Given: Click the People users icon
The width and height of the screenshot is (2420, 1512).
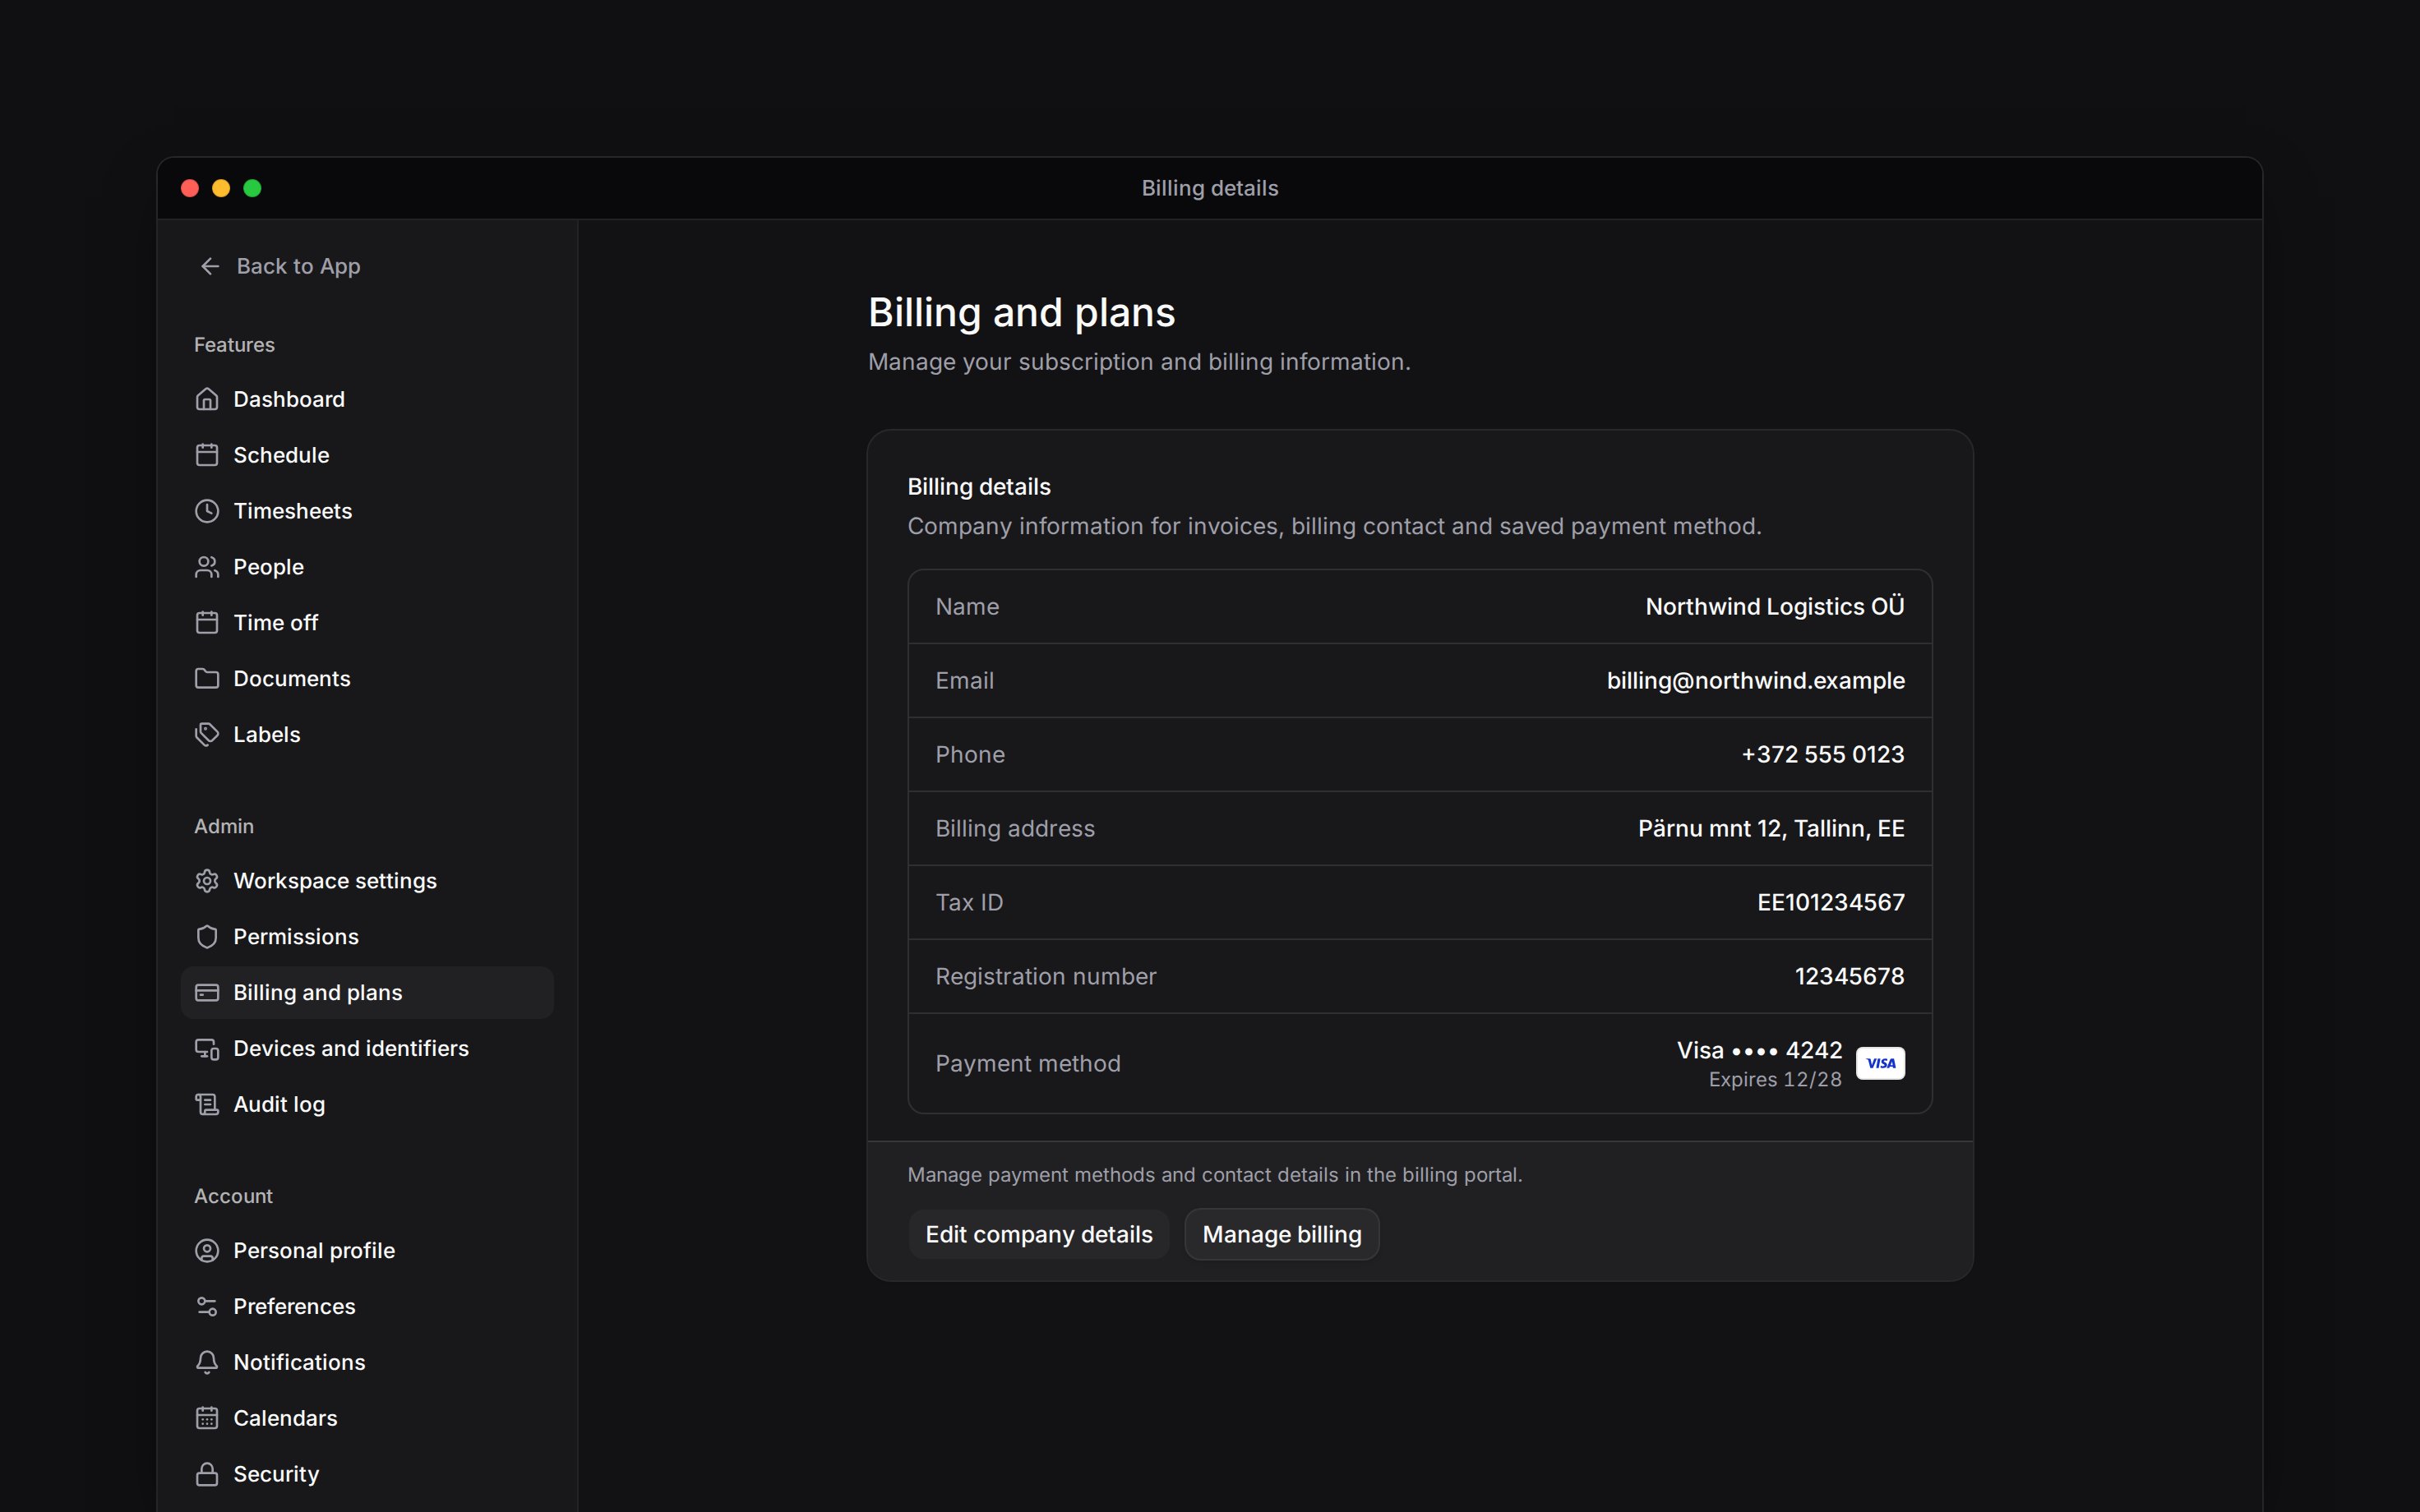Looking at the screenshot, I should 207,567.
